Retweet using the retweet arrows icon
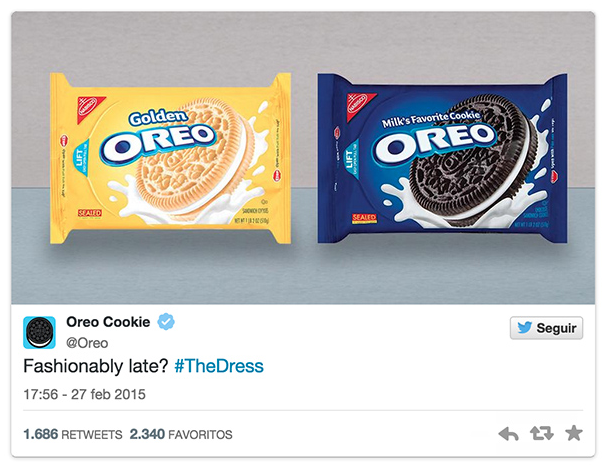 542,433
